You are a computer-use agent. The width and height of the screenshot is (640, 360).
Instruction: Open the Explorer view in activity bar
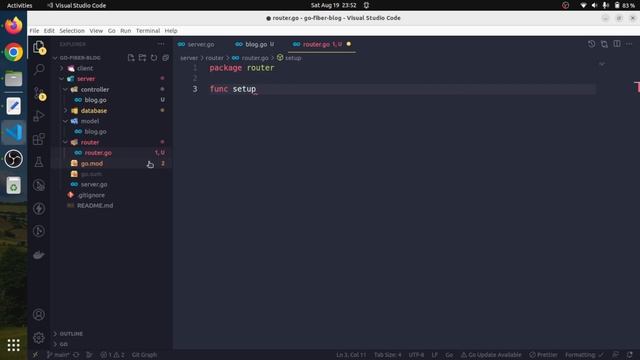tap(39, 47)
